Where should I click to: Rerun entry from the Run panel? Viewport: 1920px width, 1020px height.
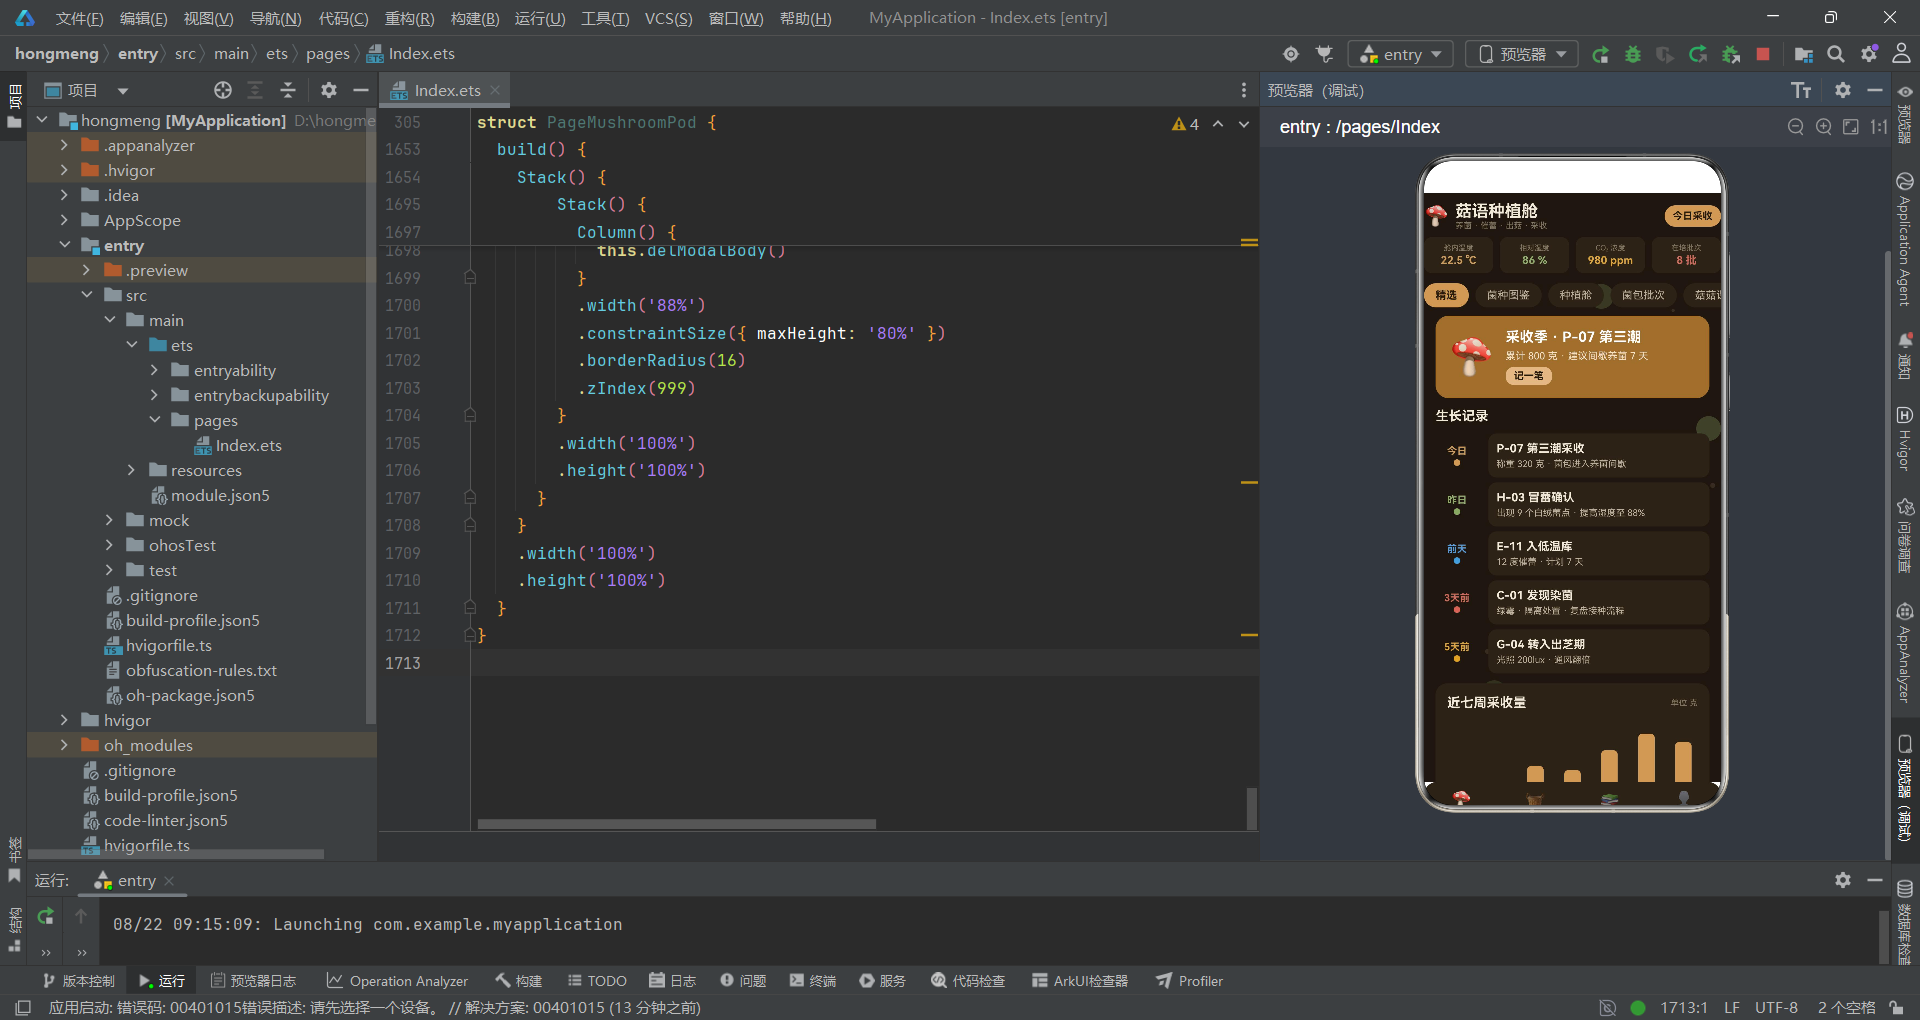coord(46,916)
